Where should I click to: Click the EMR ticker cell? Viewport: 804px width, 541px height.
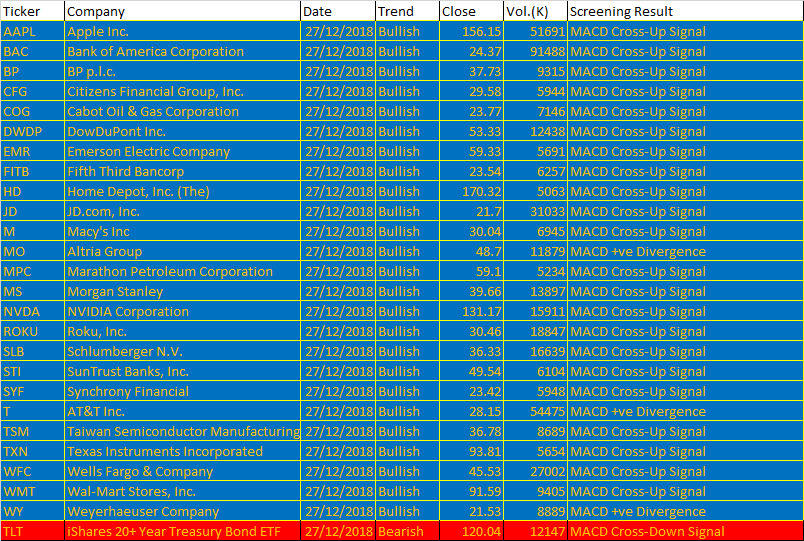[x=32, y=151]
